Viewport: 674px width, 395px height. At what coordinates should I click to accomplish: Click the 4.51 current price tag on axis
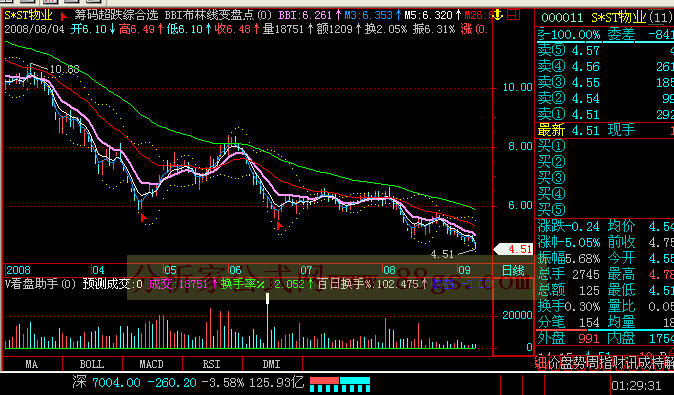515,249
